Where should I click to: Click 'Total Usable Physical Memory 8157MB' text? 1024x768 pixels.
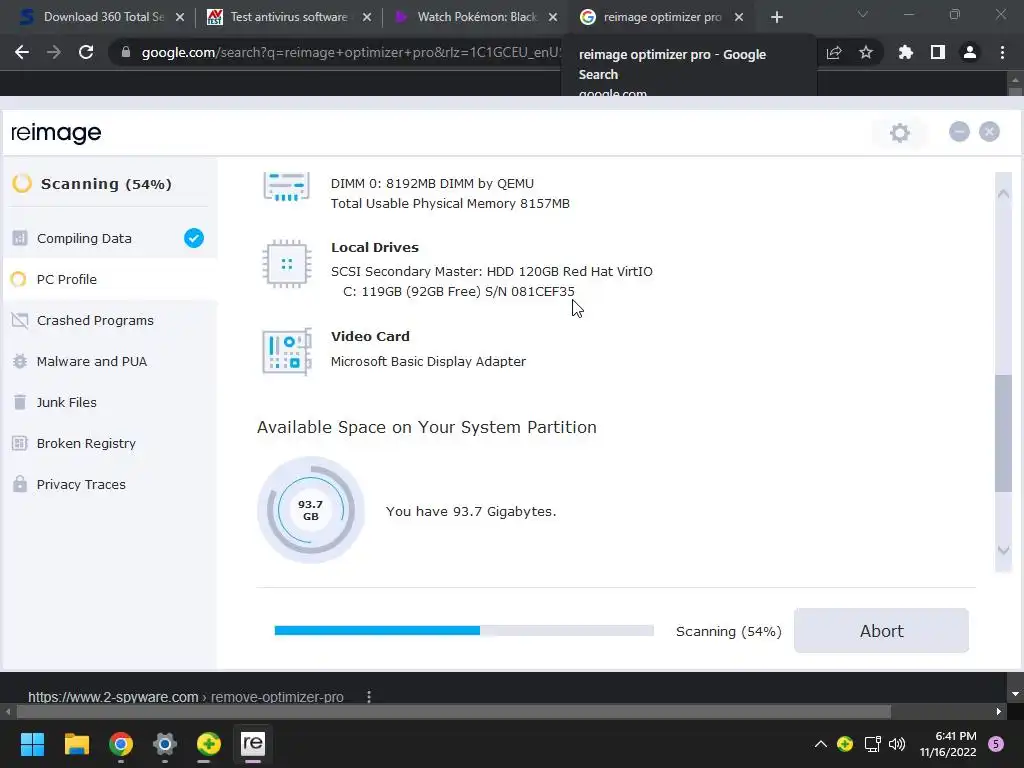pyautogui.click(x=450, y=204)
